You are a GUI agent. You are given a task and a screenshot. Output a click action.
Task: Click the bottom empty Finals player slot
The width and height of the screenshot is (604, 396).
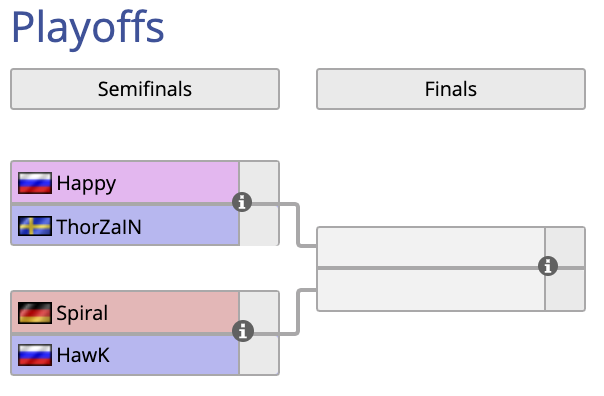coord(431,290)
